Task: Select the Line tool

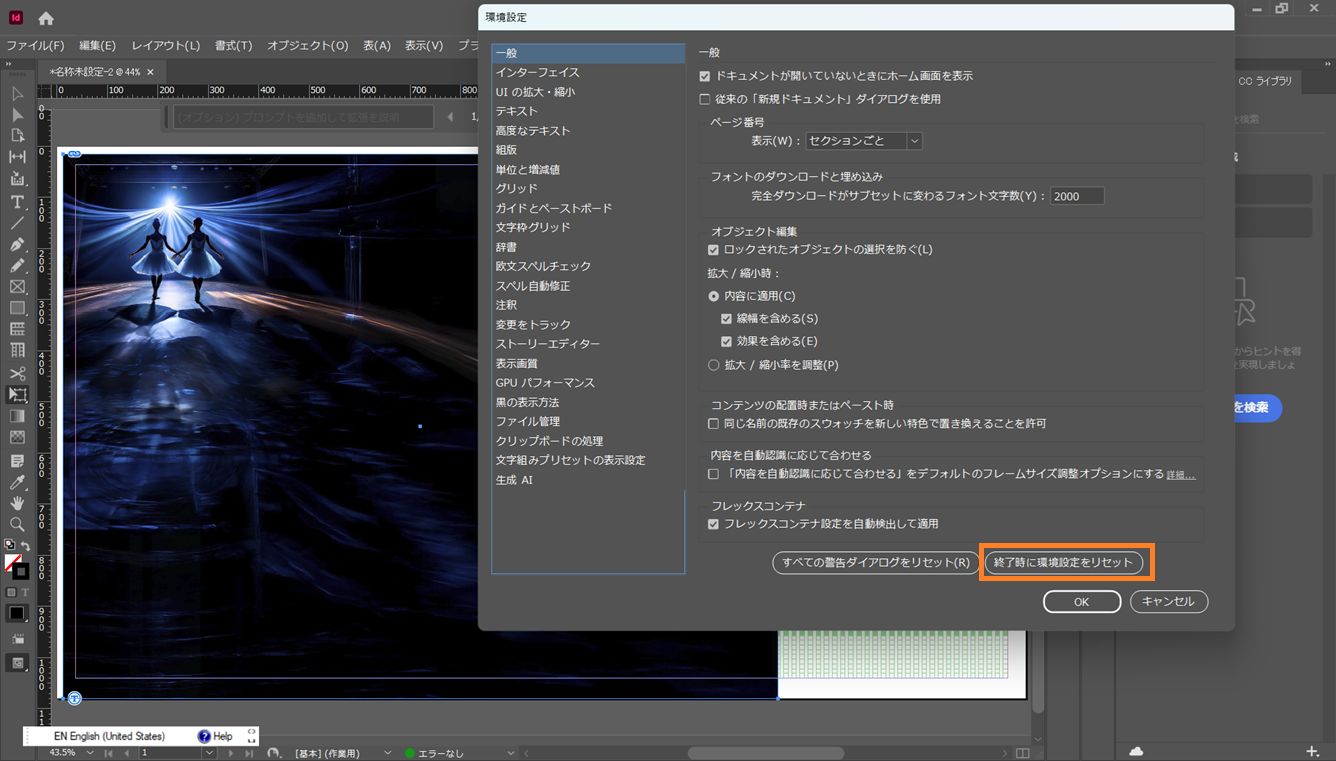Action: tap(17, 222)
